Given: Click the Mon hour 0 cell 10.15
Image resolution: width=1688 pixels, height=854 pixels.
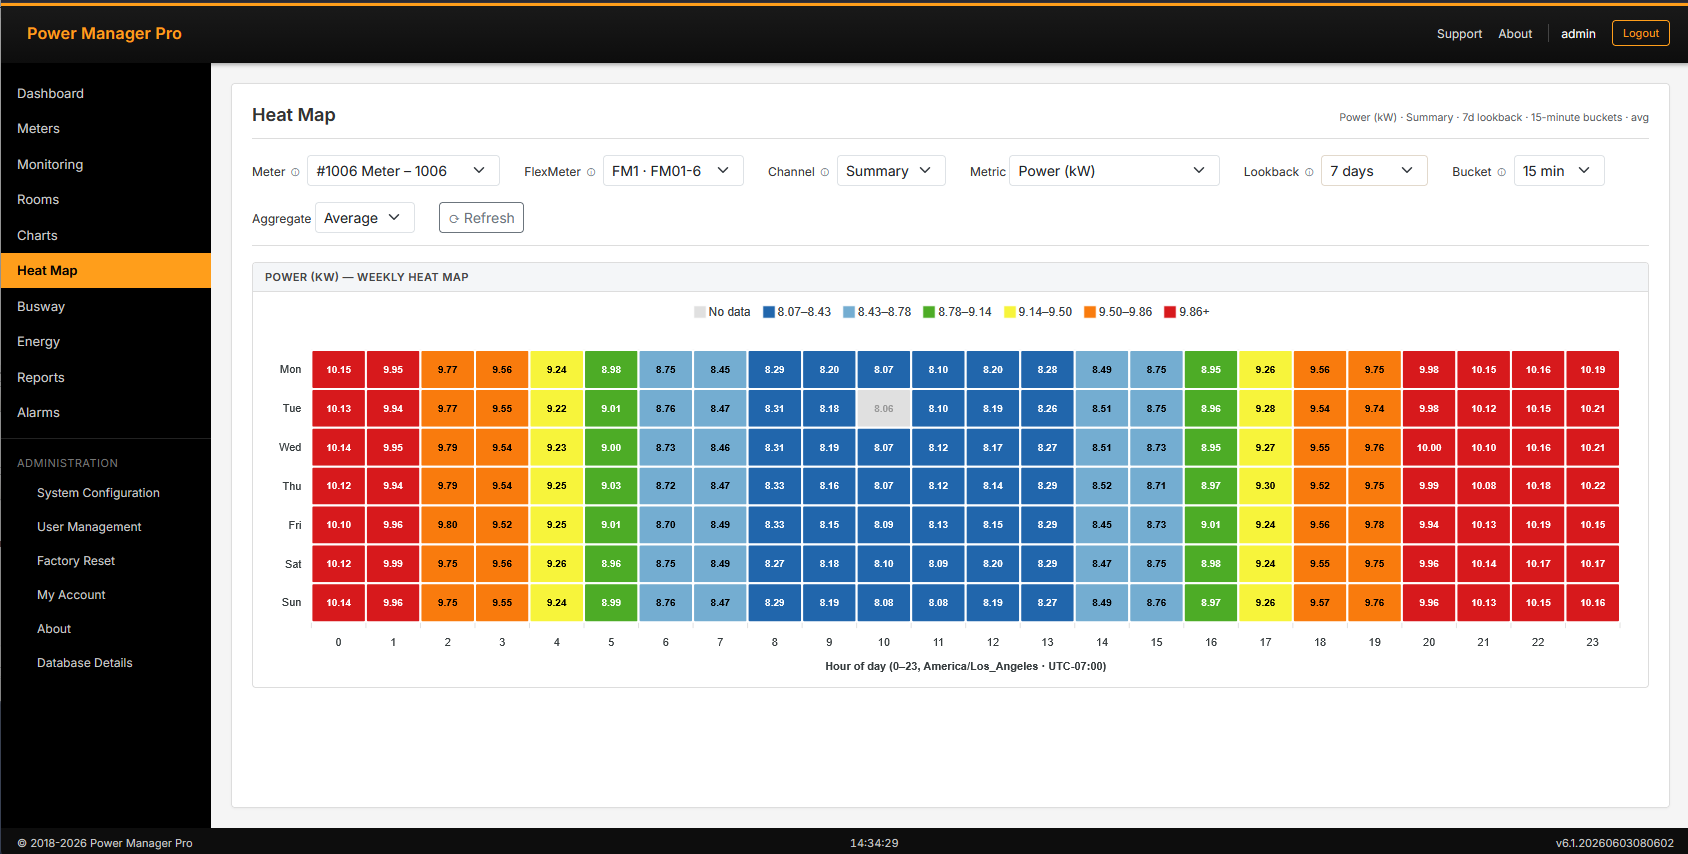Looking at the screenshot, I should click(x=339, y=369).
